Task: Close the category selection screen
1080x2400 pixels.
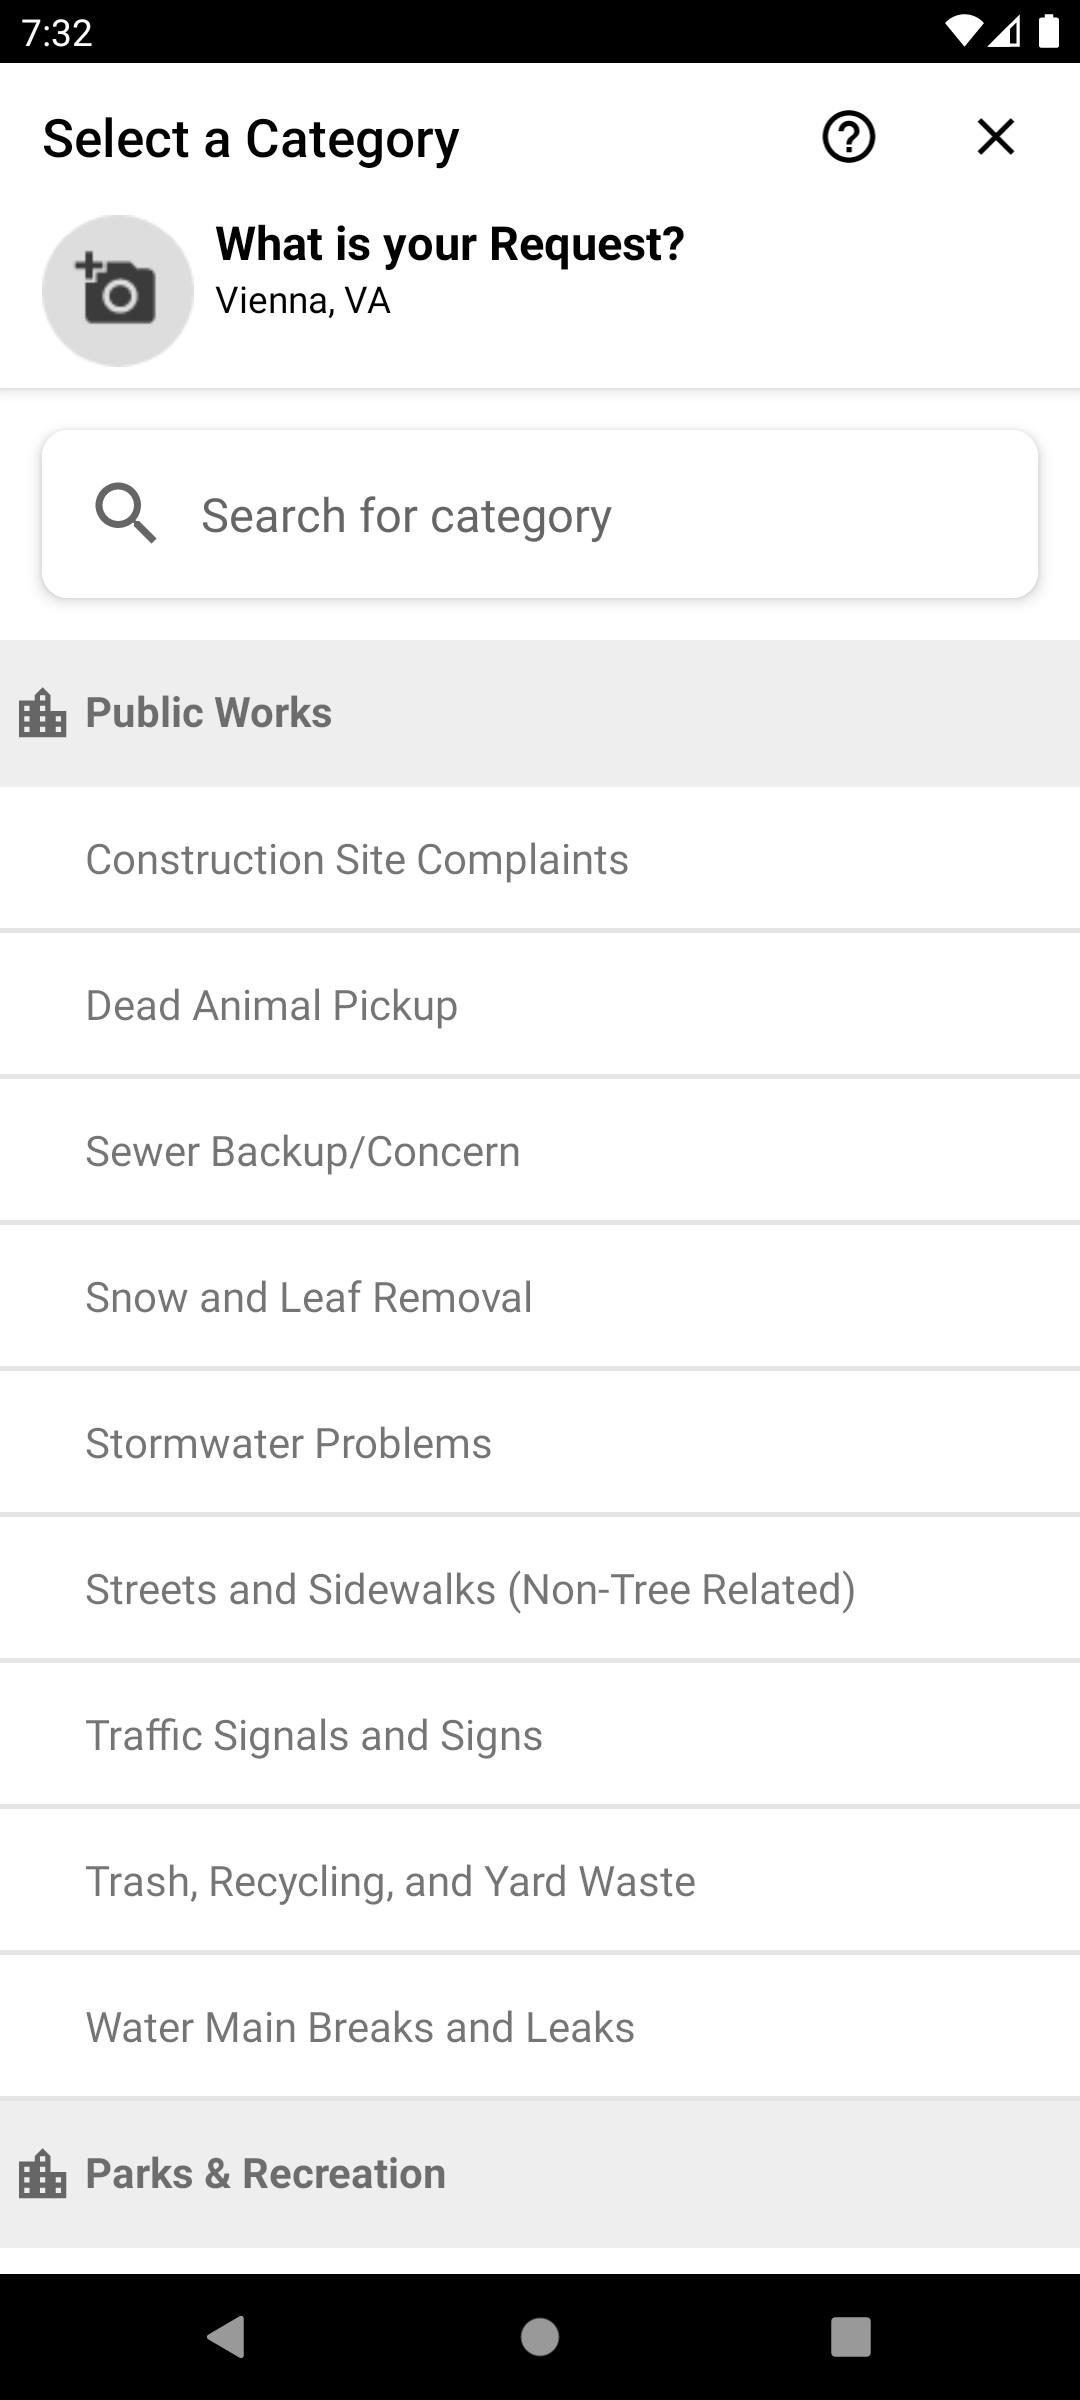Action: tap(996, 137)
